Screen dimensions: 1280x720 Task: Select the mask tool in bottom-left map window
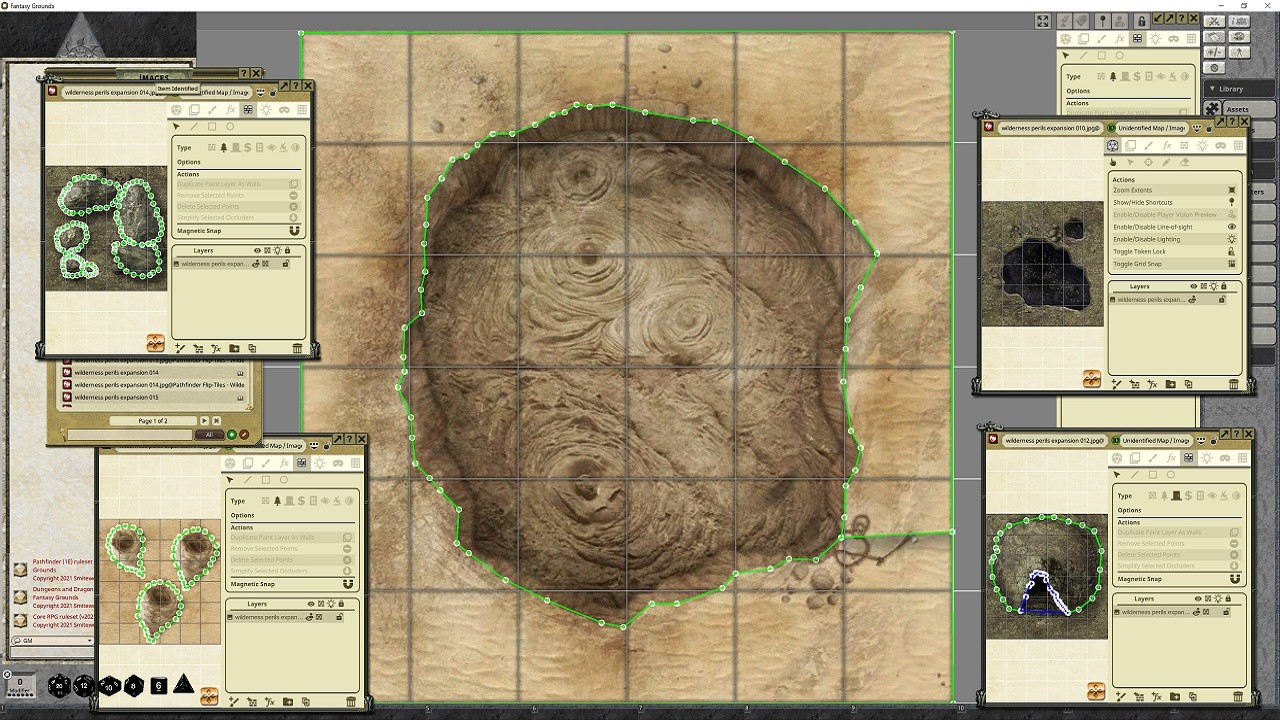tap(337, 463)
